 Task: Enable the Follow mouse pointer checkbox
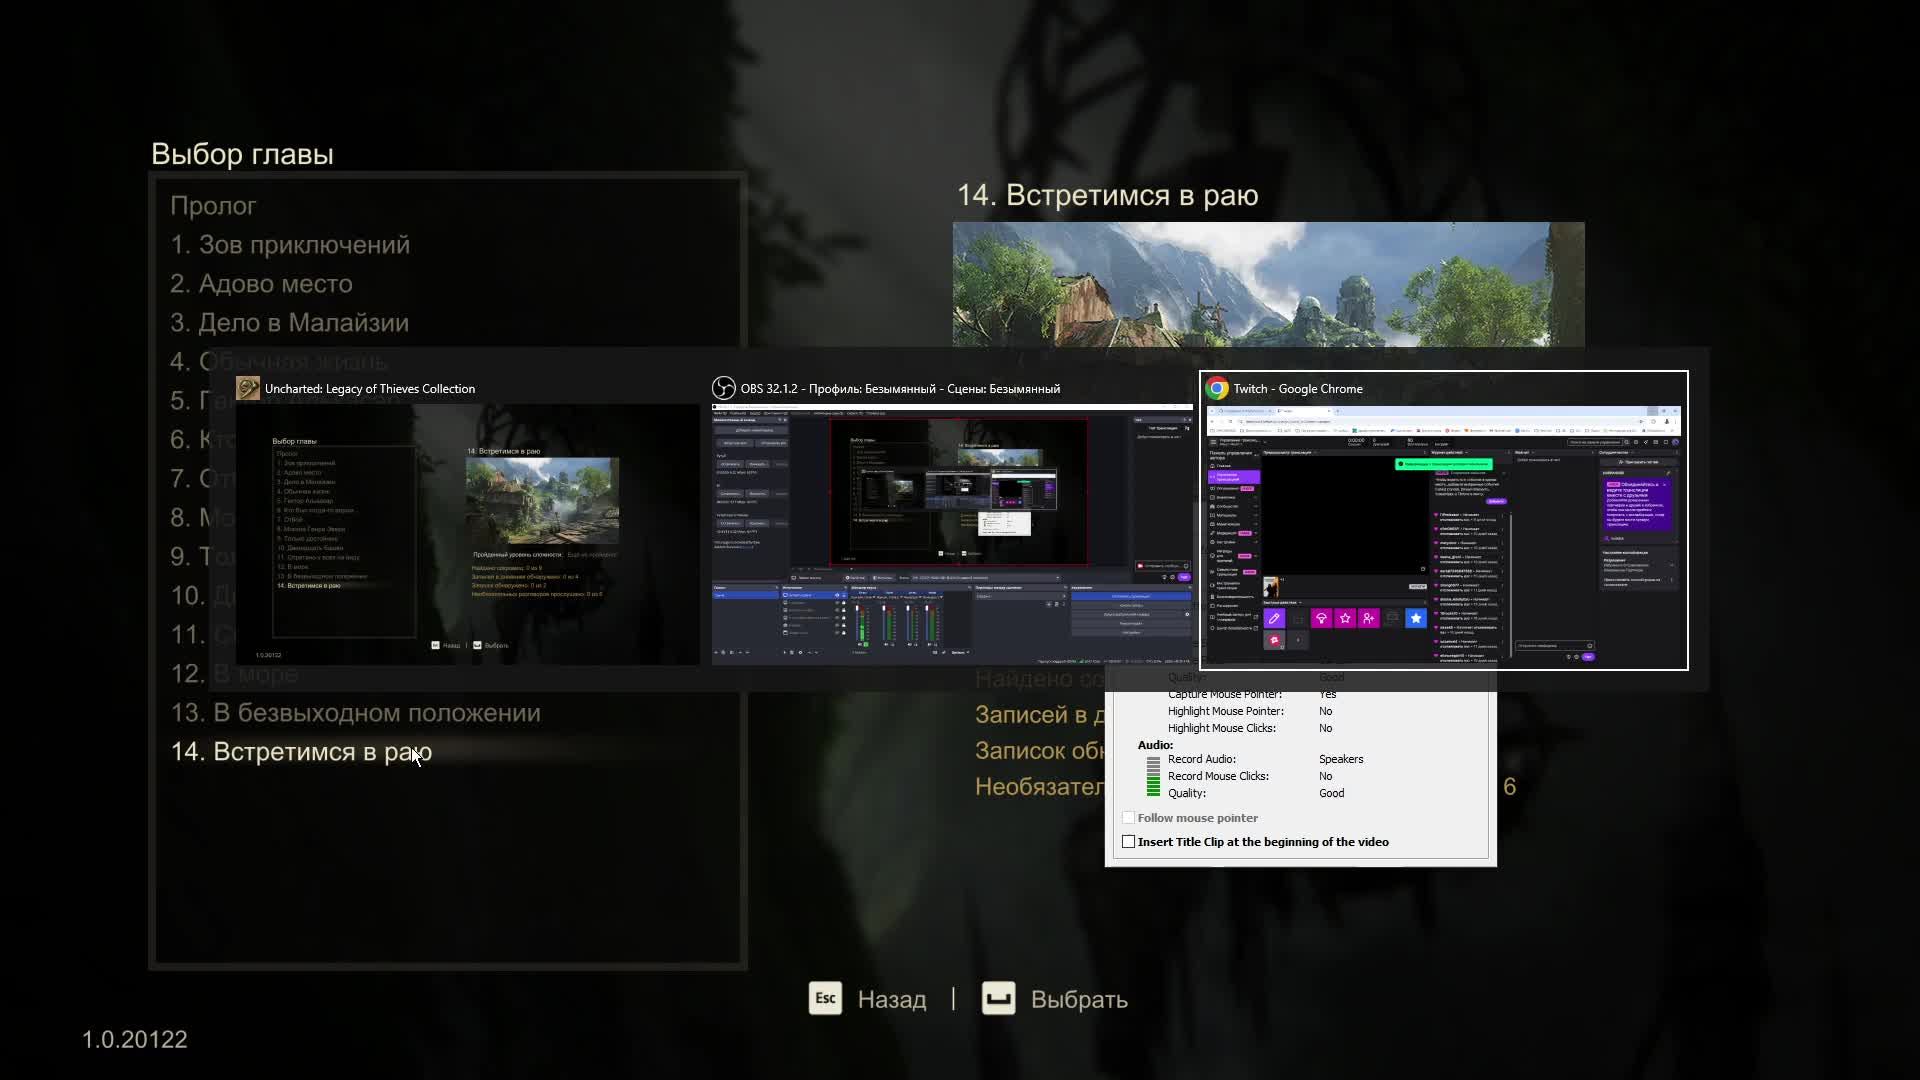(1130, 817)
